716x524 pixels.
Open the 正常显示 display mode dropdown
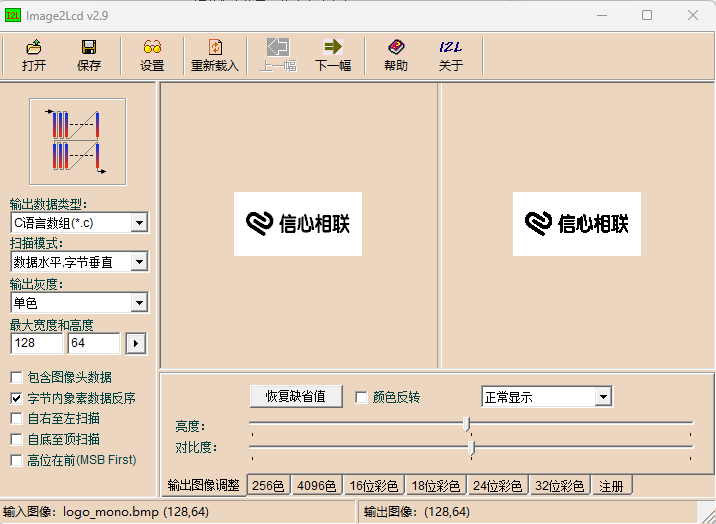603,397
